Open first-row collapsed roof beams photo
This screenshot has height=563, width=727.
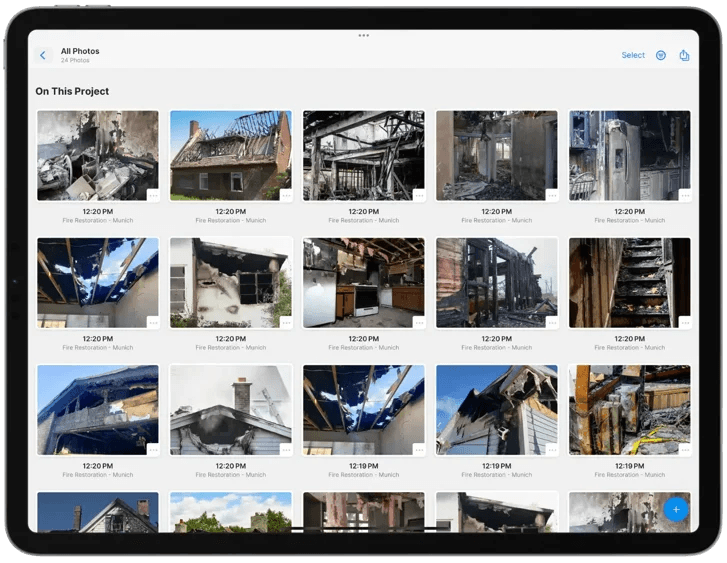coord(364,155)
